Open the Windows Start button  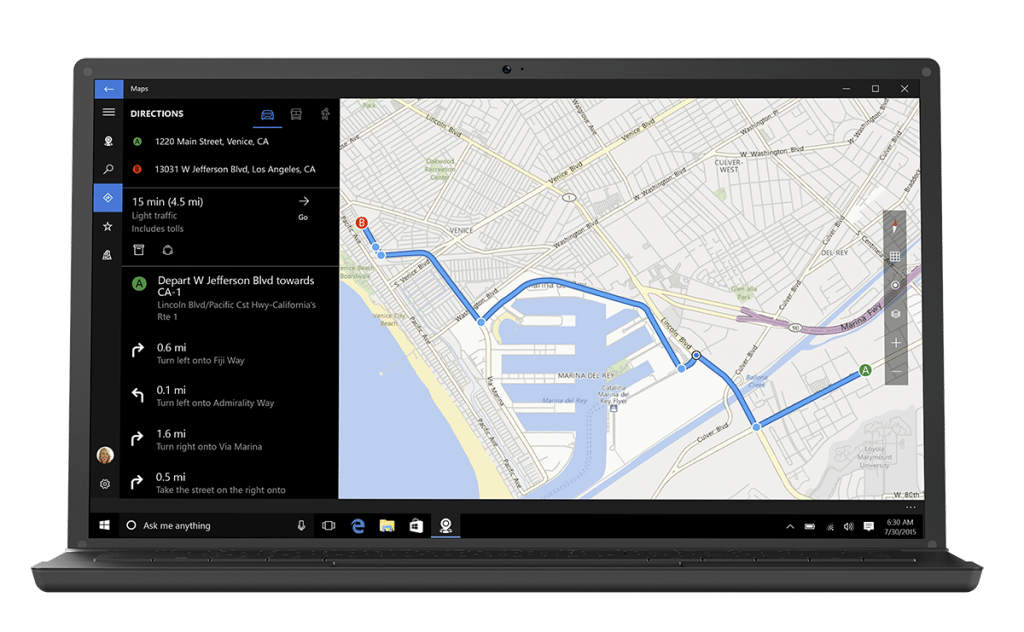(104, 526)
